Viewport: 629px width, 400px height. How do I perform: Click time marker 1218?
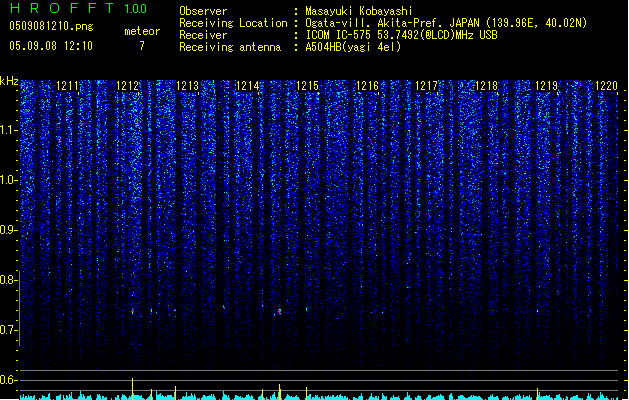[487, 86]
